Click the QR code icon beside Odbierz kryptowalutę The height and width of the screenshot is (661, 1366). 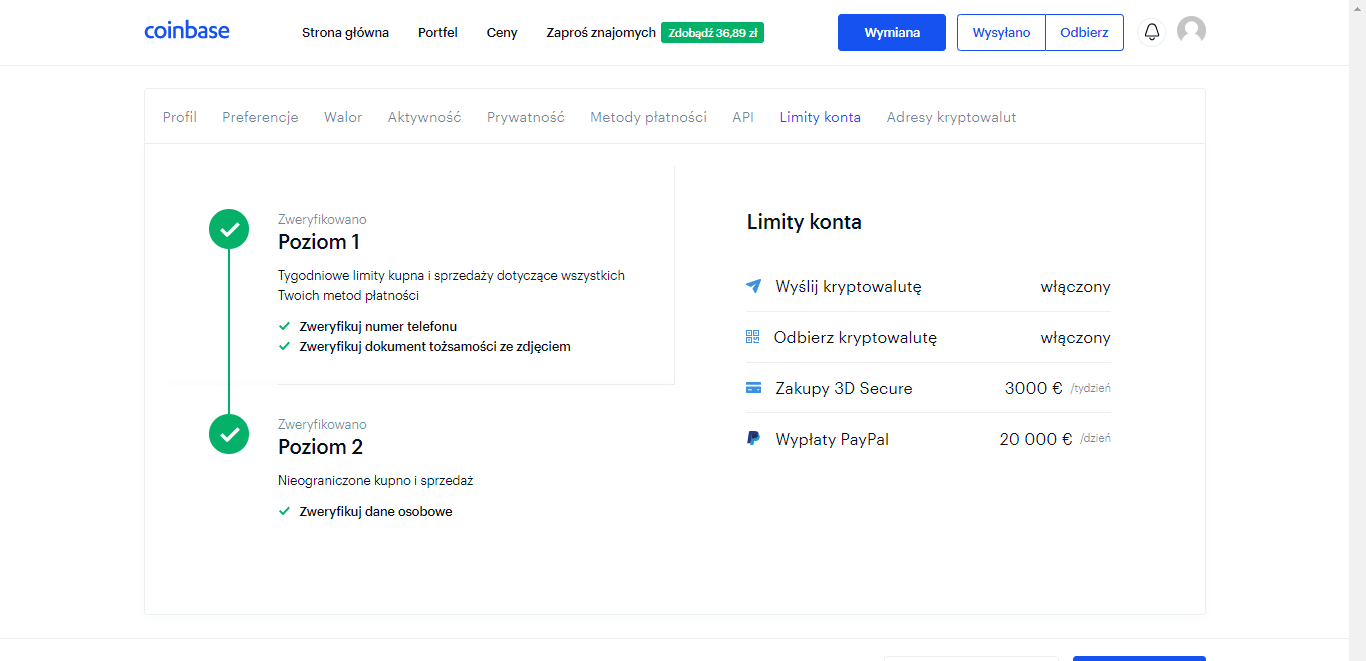pos(753,337)
